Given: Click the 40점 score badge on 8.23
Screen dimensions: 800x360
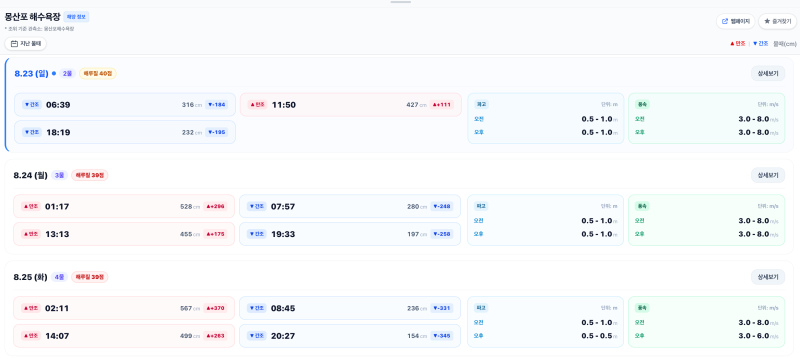Looking at the screenshot, I should pos(98,73).
